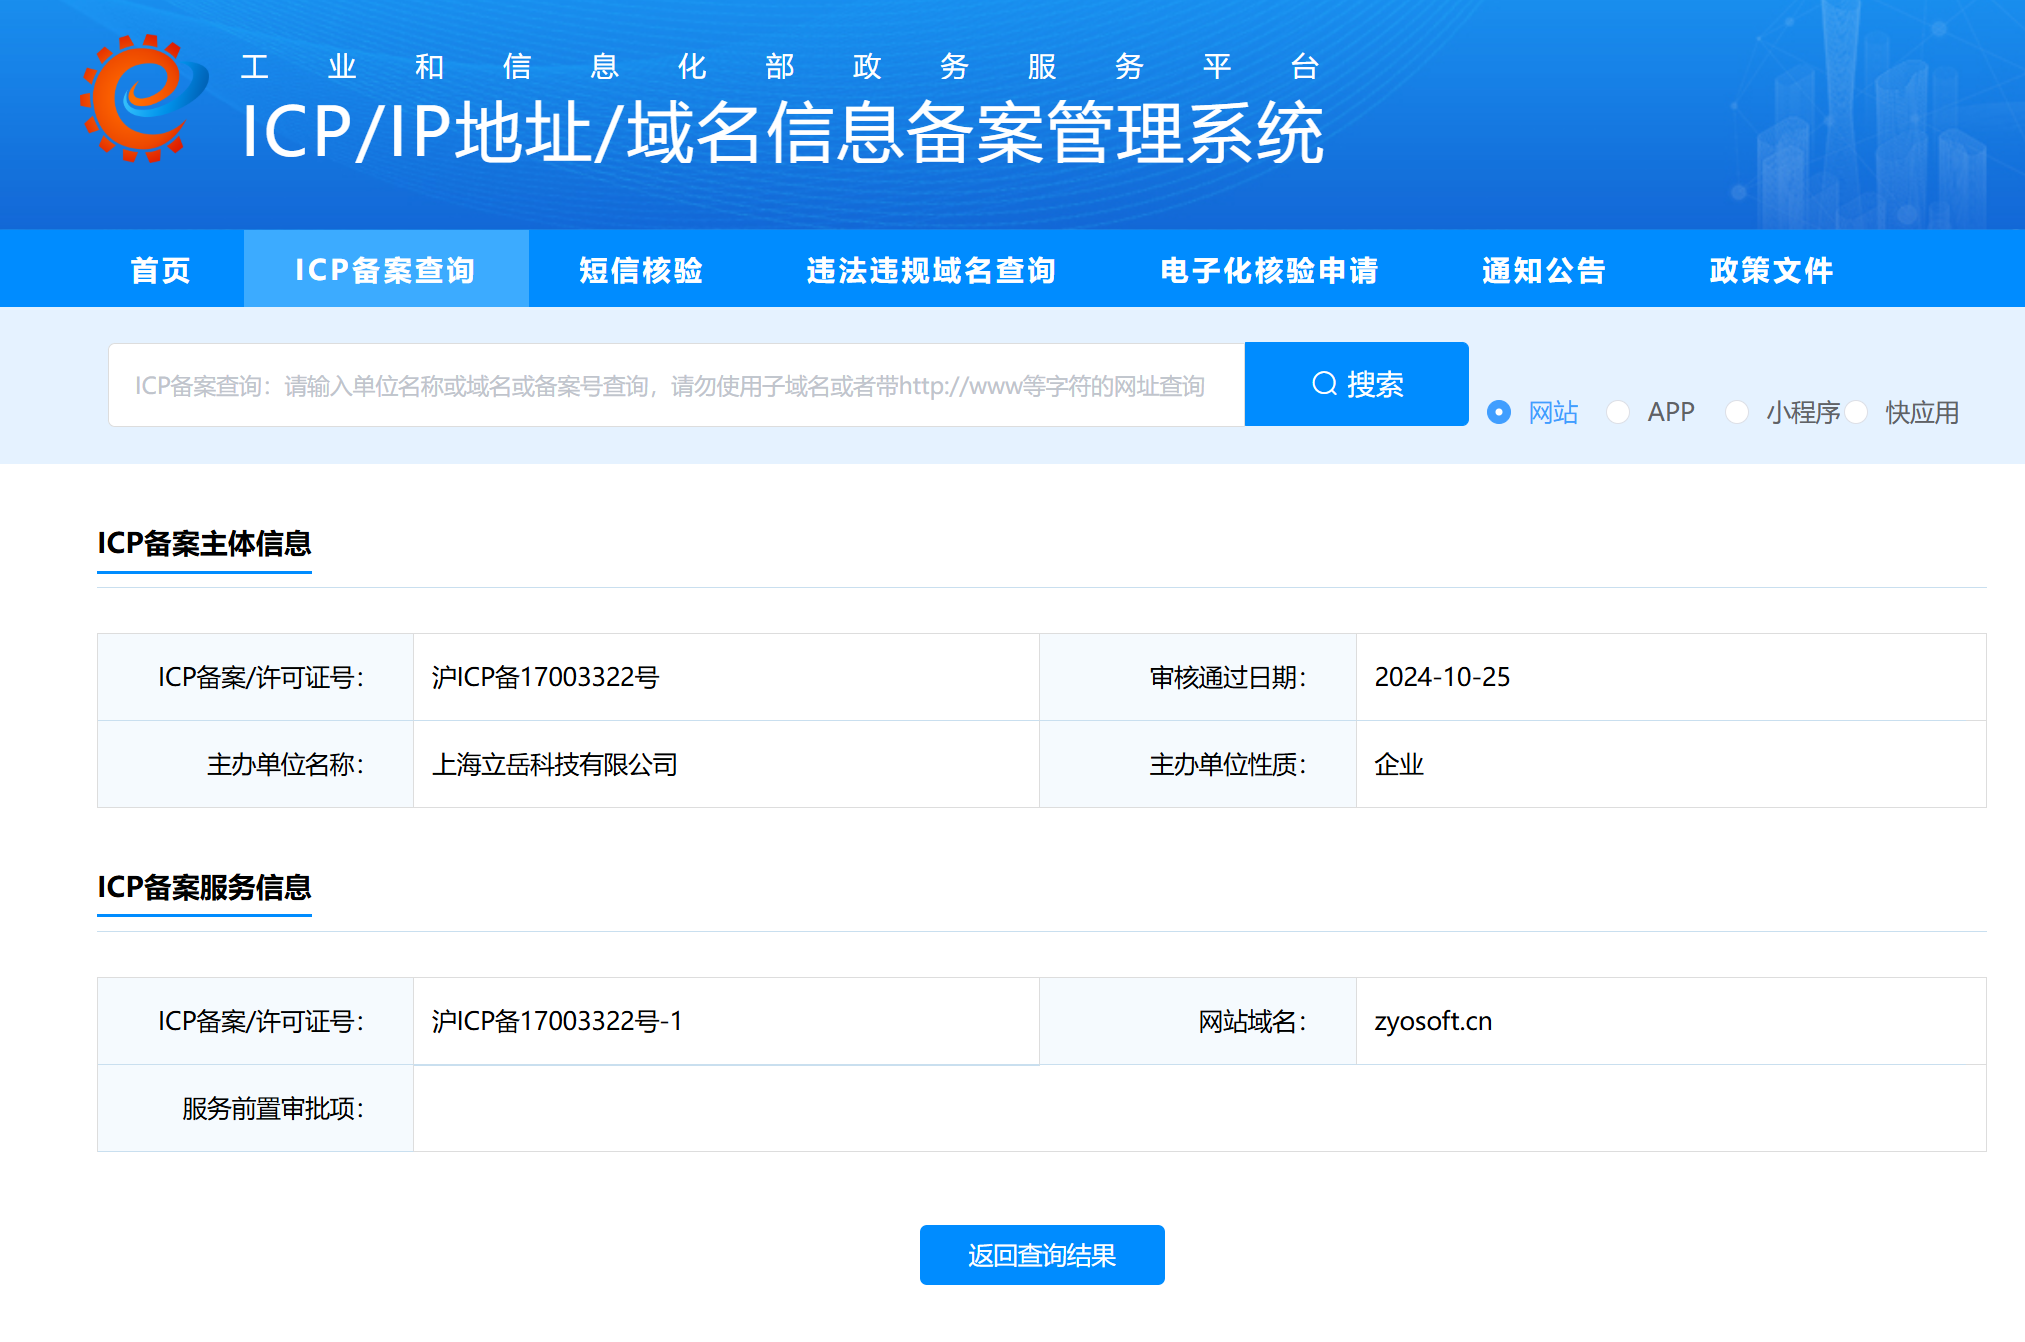Click the magnifier icon in the search button
The height and width of the screenshot is (1342, 2025).
1324,384
